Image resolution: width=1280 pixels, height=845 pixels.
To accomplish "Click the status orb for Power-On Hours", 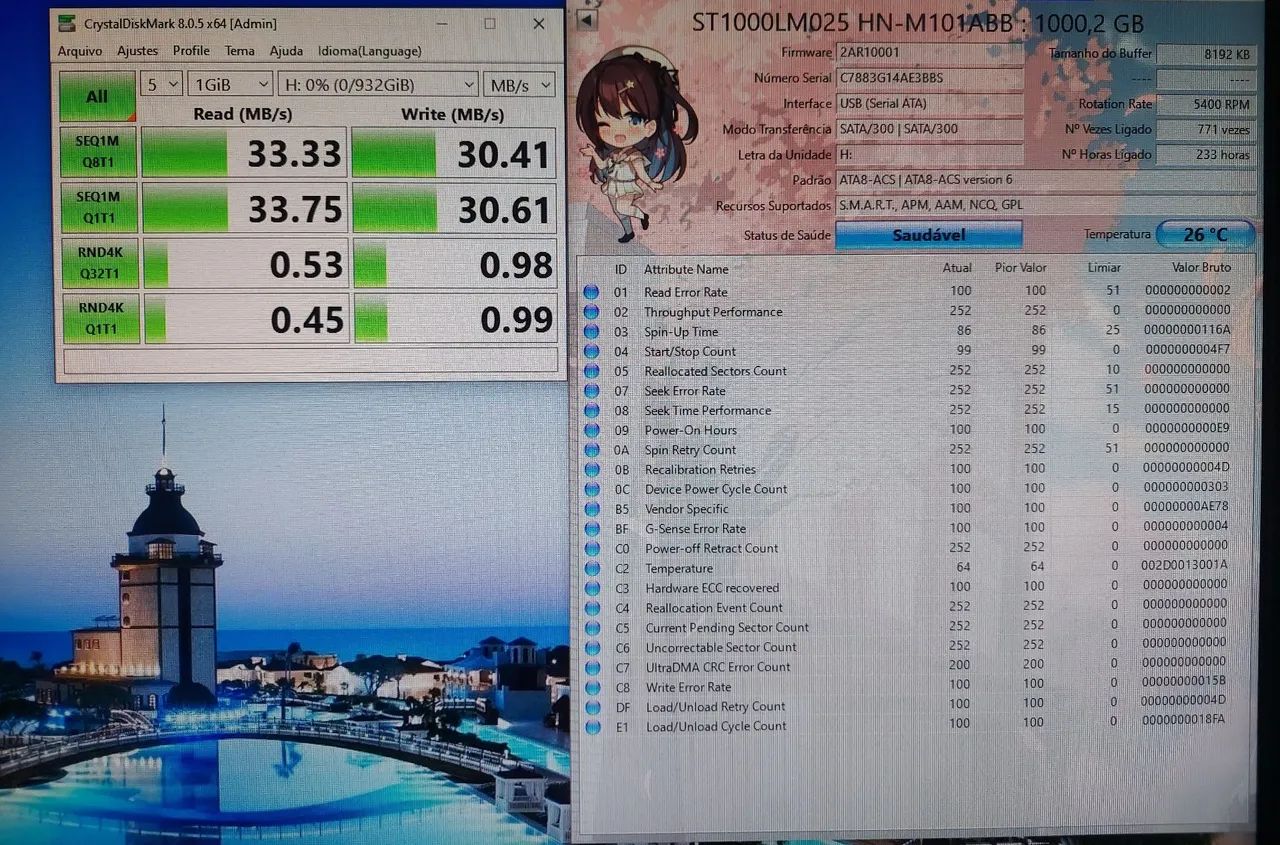I will 592,430.
